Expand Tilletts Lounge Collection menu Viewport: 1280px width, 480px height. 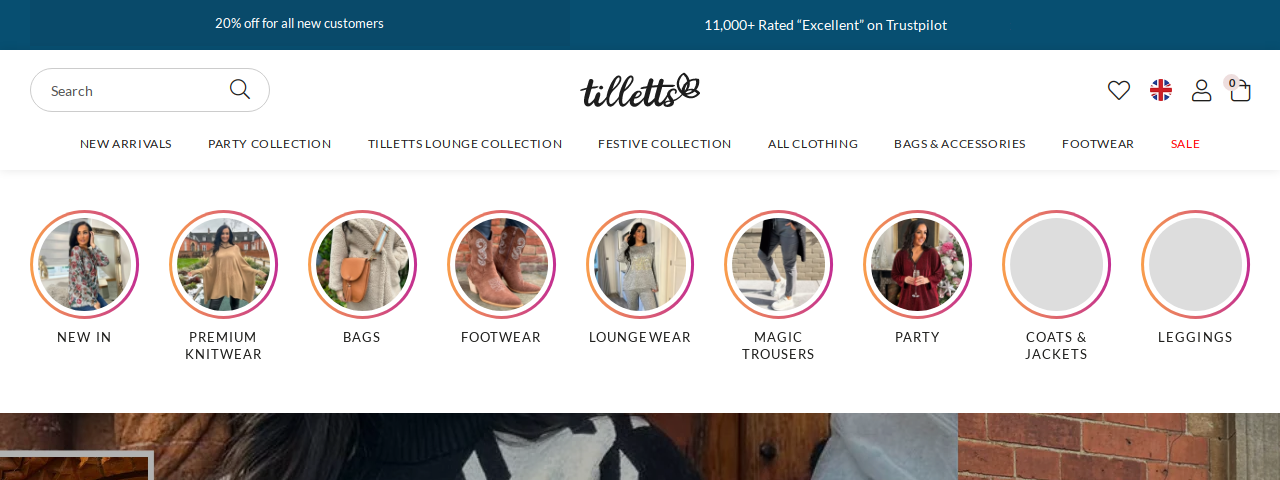465,144
